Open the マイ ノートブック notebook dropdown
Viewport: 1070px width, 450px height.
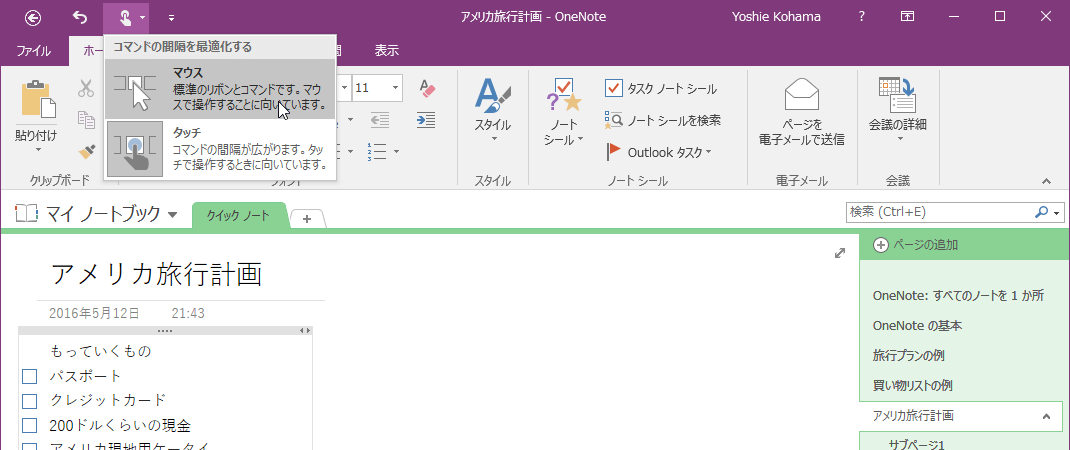pyautogui.click(x=172, y=215)
